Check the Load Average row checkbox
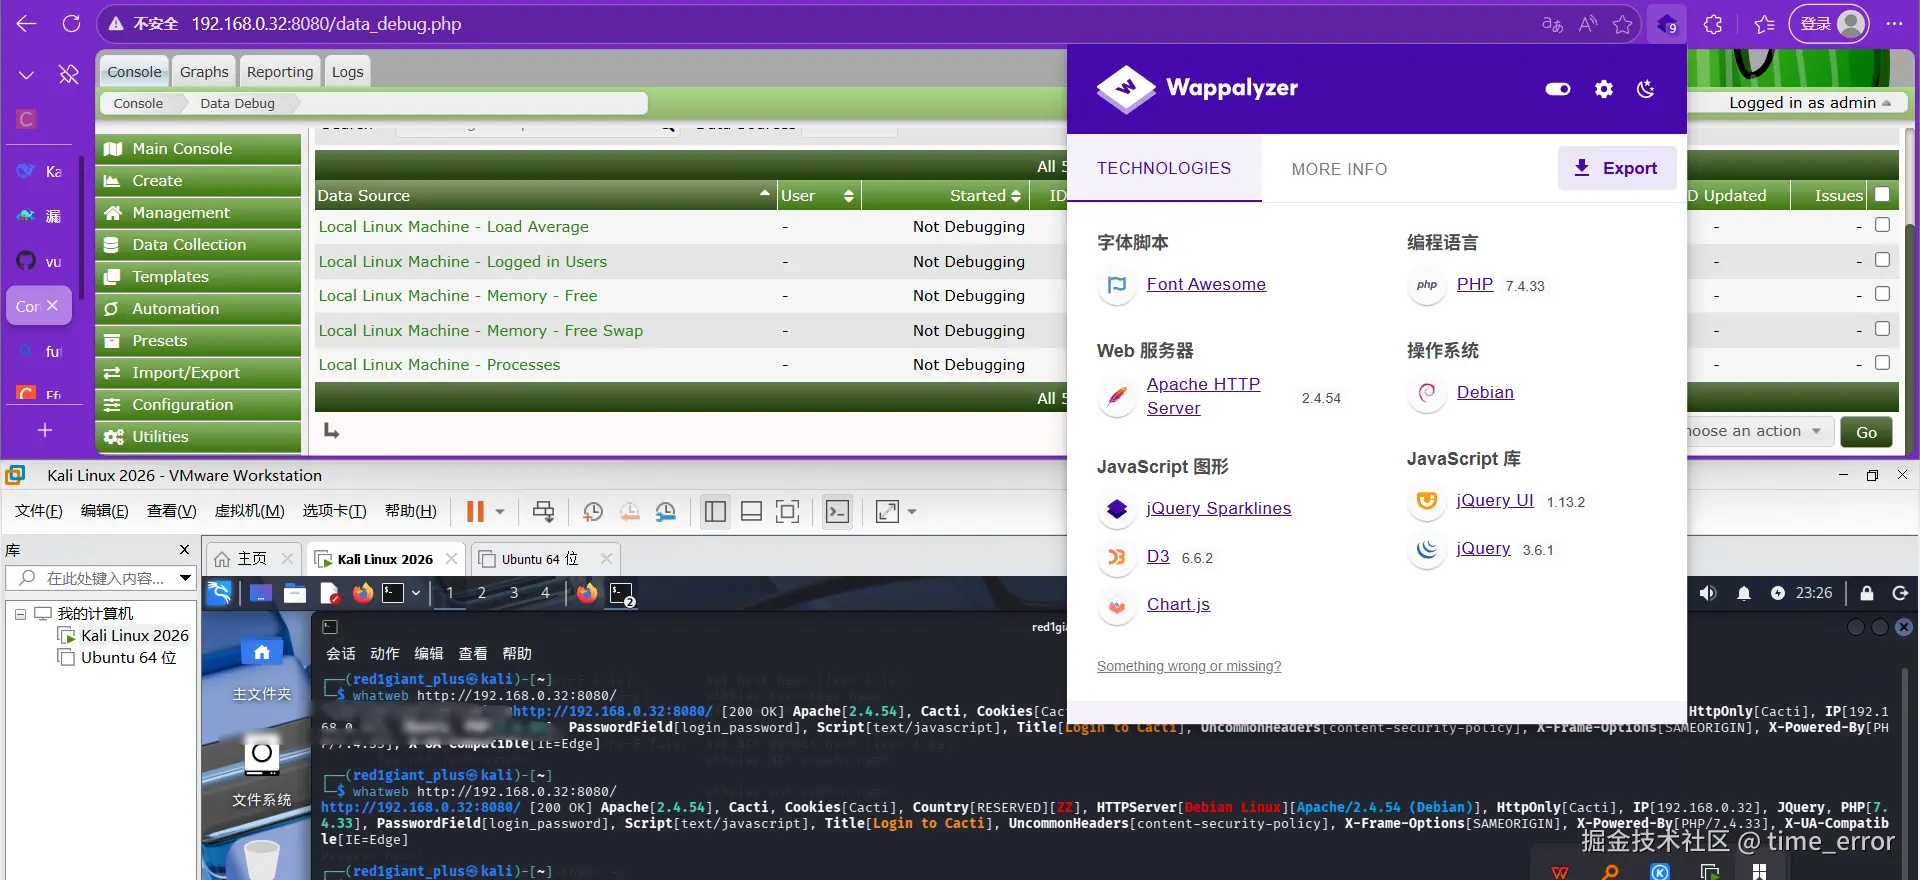This screenshot has height=880, width=1920. coord(1882,225)
